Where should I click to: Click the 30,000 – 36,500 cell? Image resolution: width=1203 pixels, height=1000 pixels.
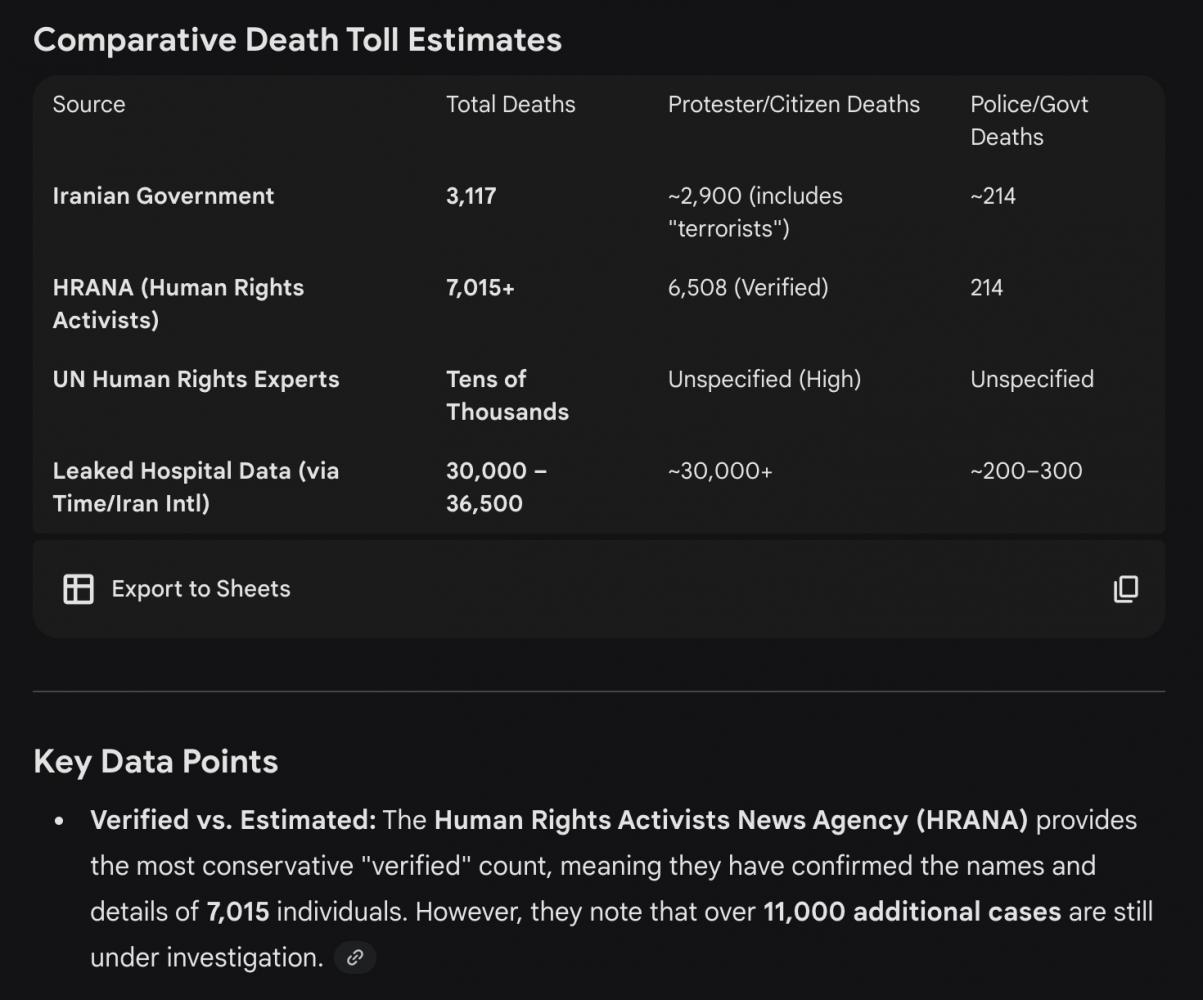click(x=496, y=487)
